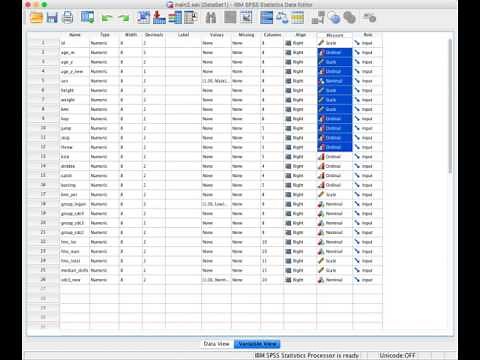This screenshot has width=480, height=360.
Task: Click the 'id' variable name cell
Action: click(75, 43)
